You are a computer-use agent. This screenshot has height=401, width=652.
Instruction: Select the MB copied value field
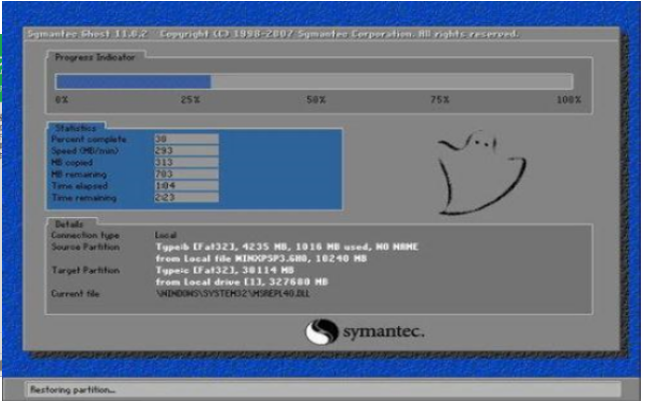point(185,163)
